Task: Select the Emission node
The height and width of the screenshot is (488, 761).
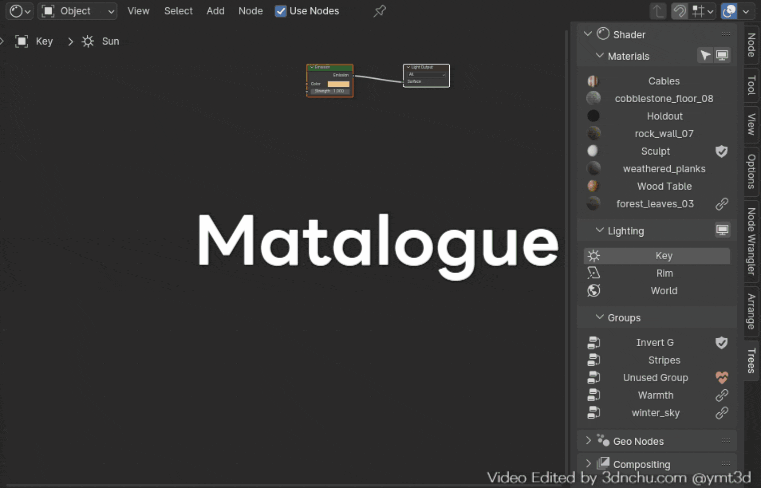Action: 330,81
